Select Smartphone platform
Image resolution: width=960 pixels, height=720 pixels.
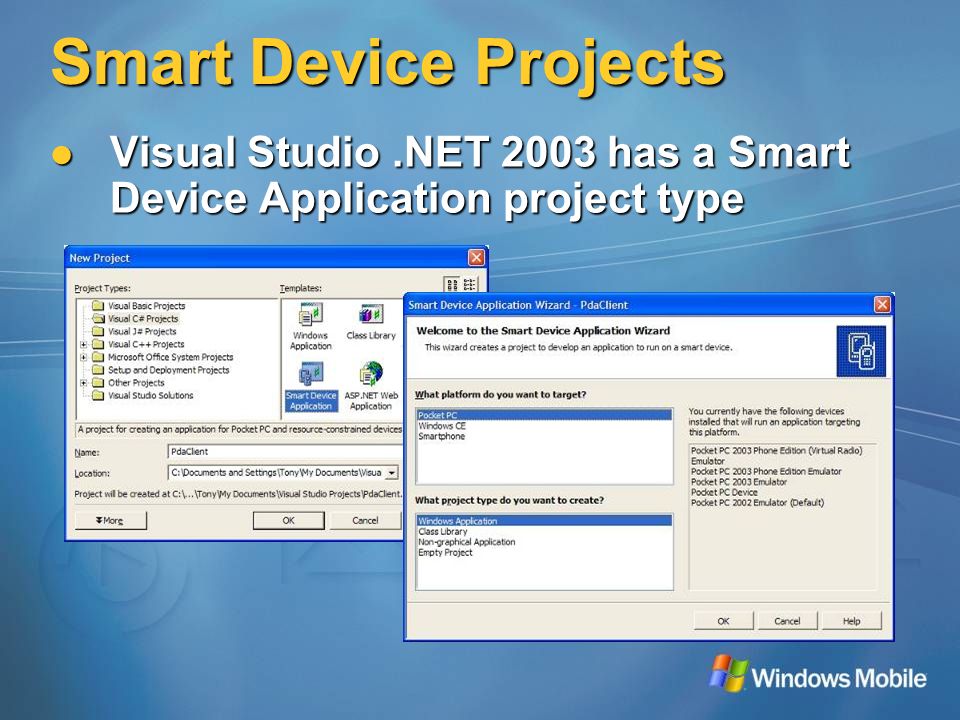(544, 436)
